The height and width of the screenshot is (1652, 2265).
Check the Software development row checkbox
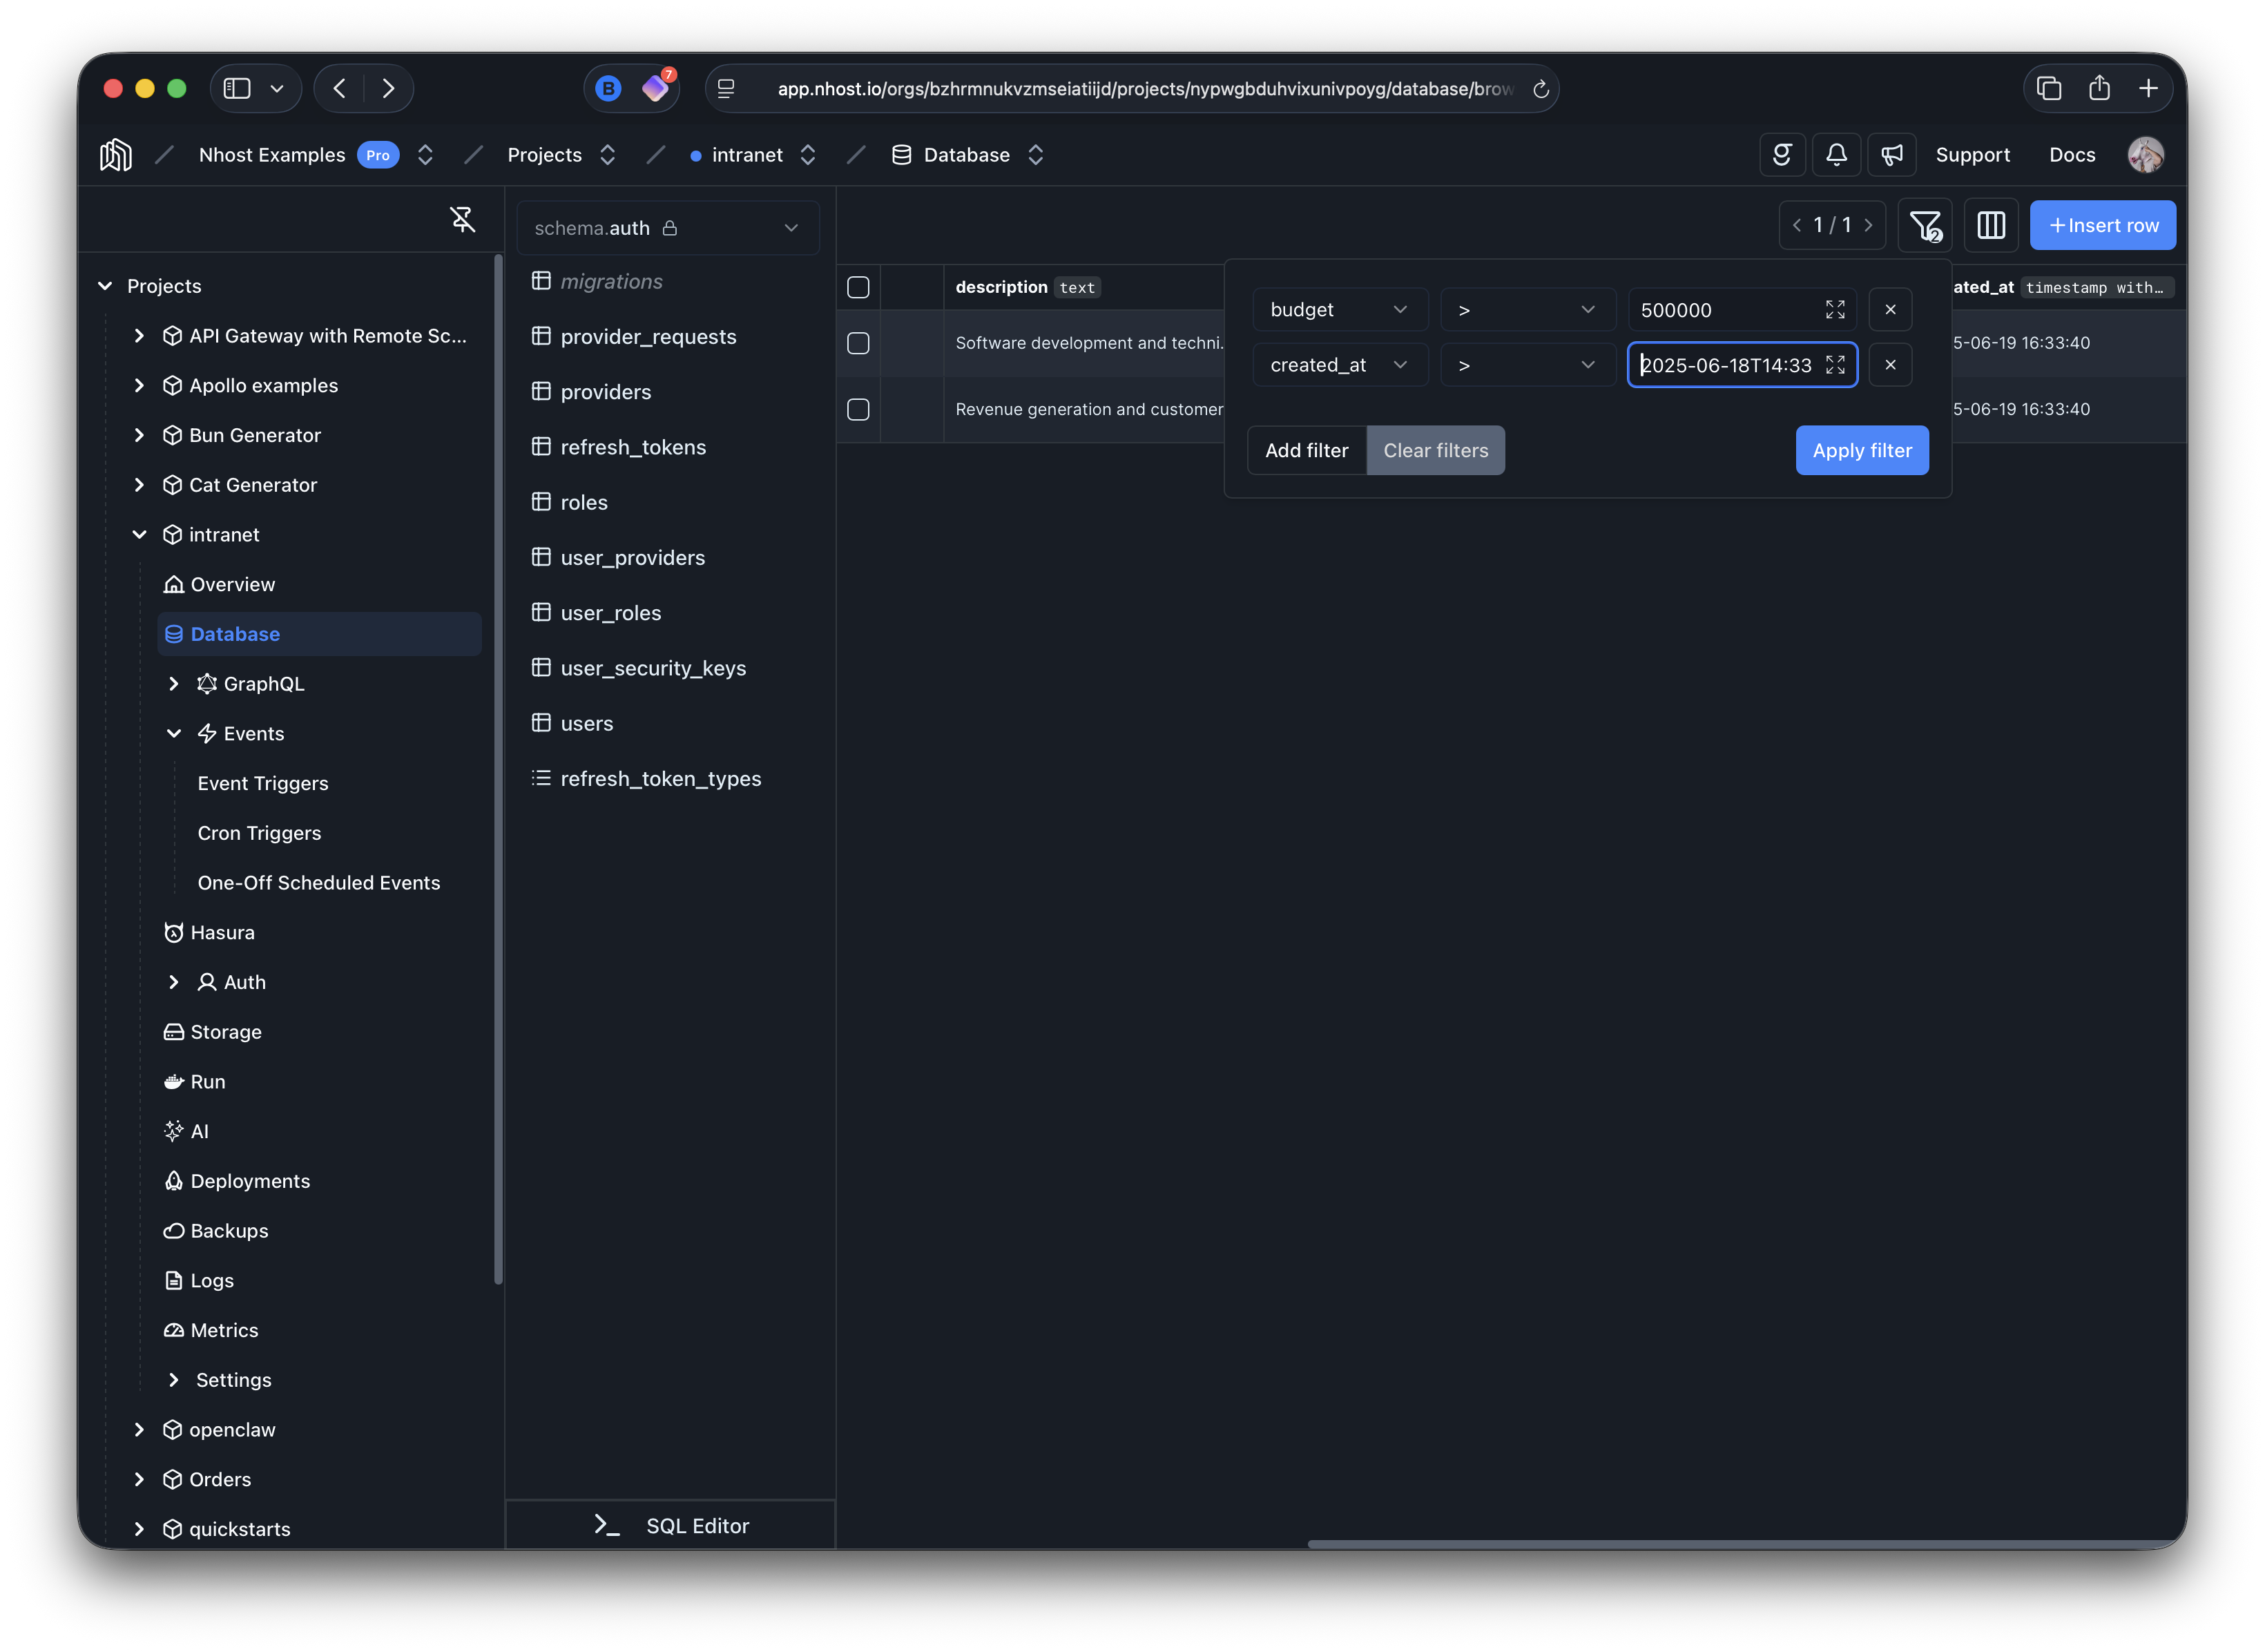click(858, 343)
